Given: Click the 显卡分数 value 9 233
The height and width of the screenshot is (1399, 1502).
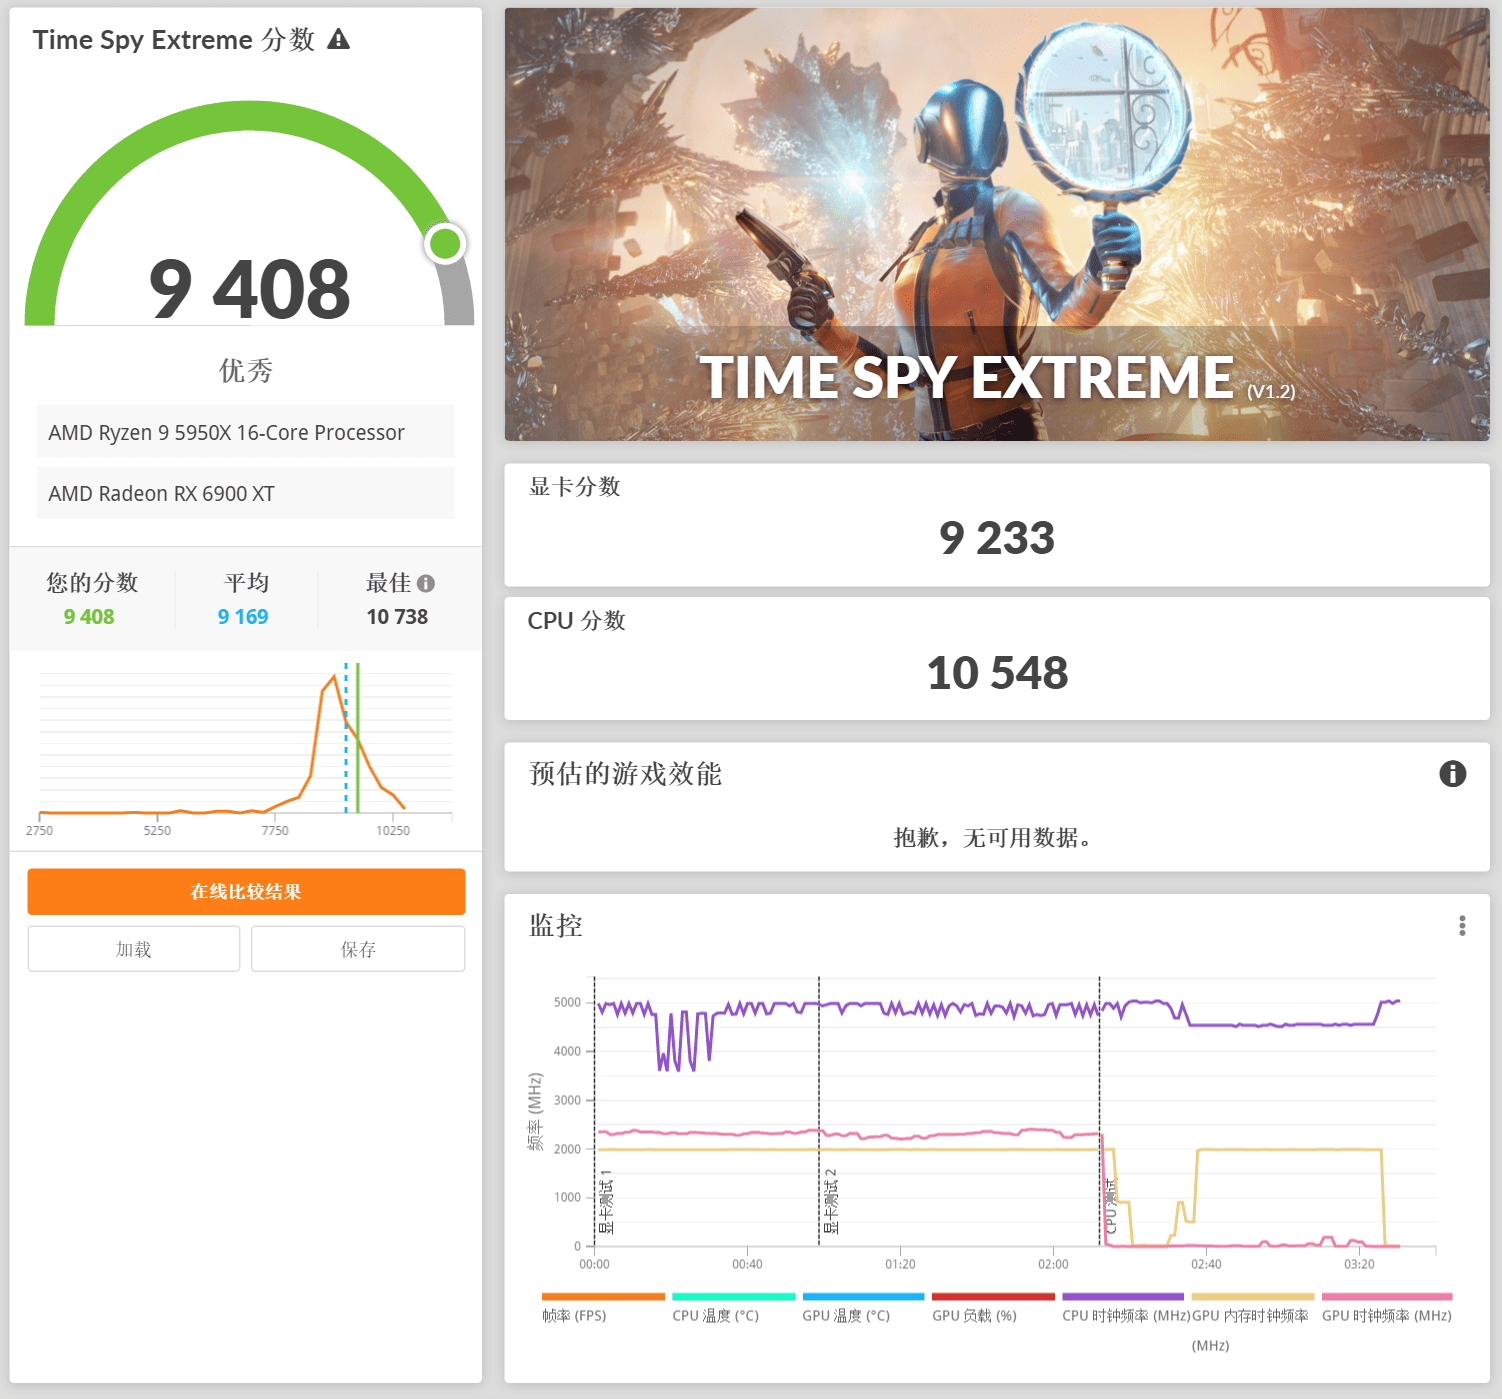Looking at the screenshot, I should point(996,538).
